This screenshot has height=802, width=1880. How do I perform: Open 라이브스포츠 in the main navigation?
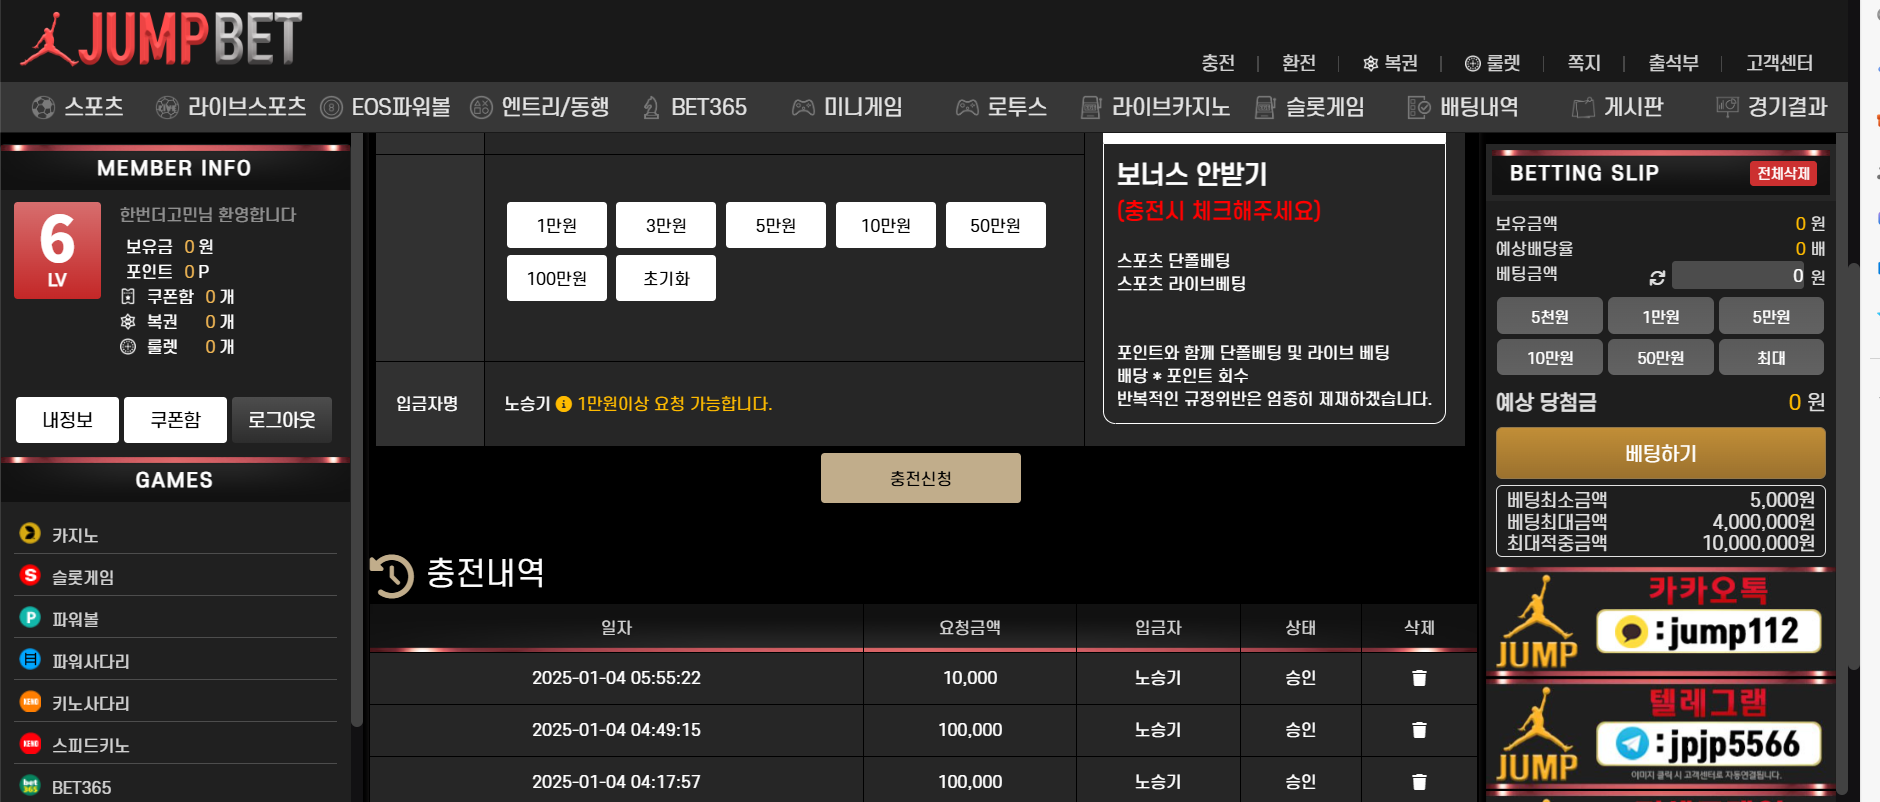[x=231, y=107]
